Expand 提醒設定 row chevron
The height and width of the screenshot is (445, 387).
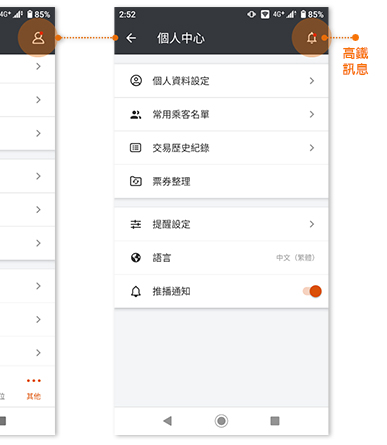coord(312,224)
